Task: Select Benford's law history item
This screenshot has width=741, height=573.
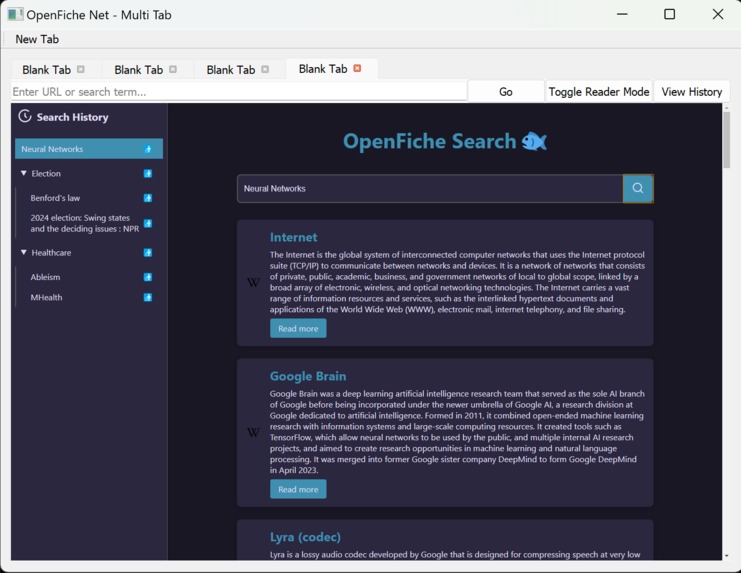Action: click(55, 198)
